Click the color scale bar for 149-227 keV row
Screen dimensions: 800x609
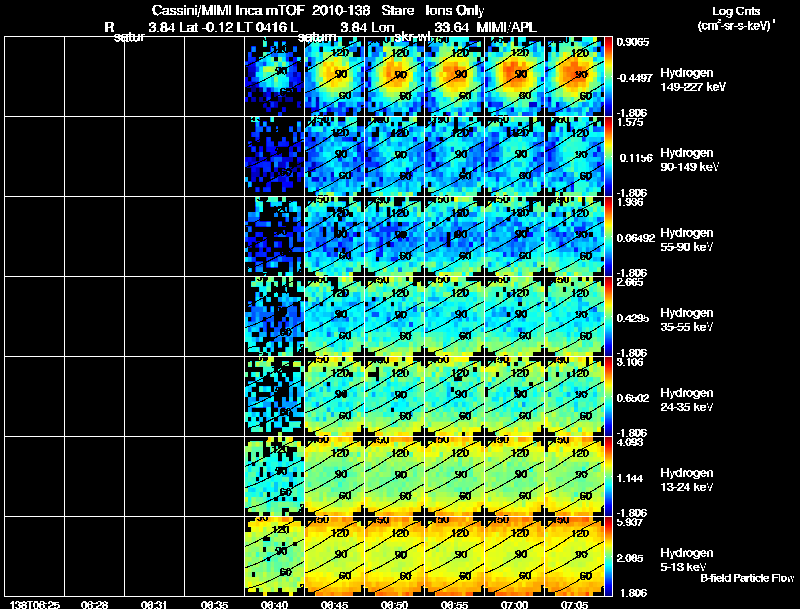tap(608, 77)
